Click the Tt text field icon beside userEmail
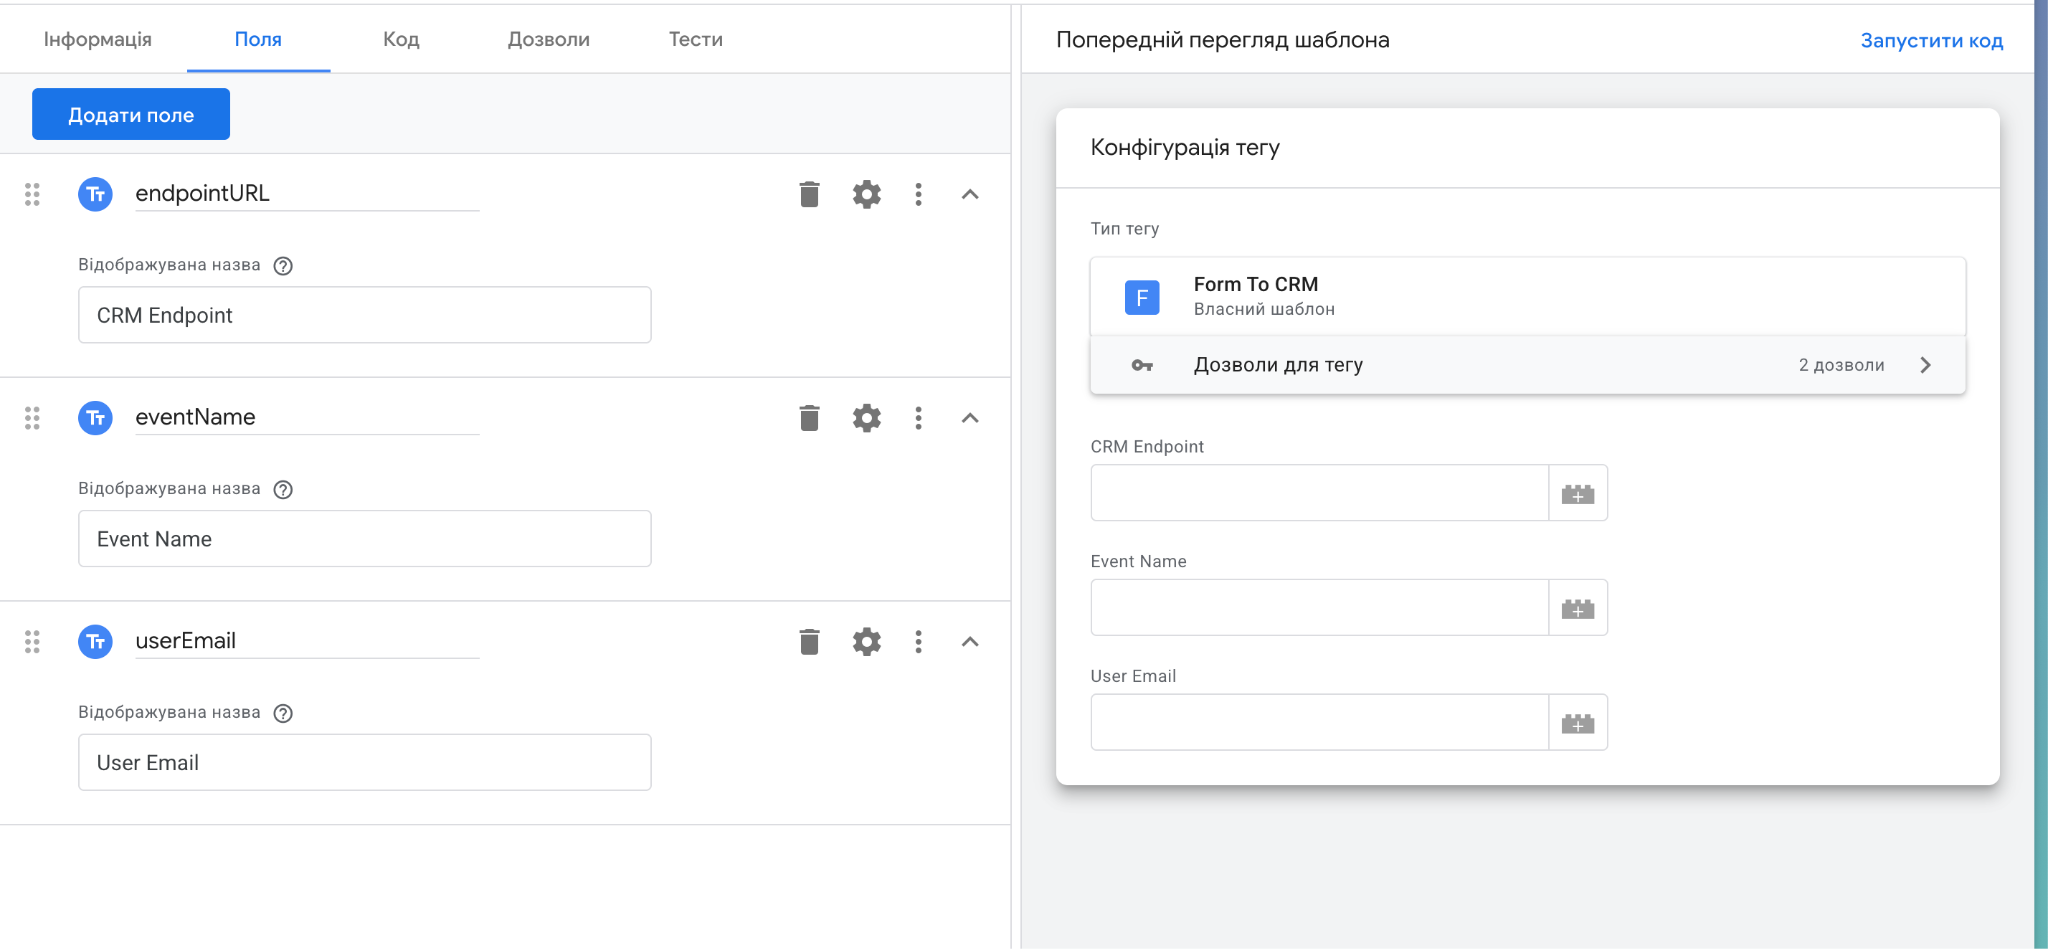The width and height of the screenshot is (2048, 949). (x=95, y=641)
